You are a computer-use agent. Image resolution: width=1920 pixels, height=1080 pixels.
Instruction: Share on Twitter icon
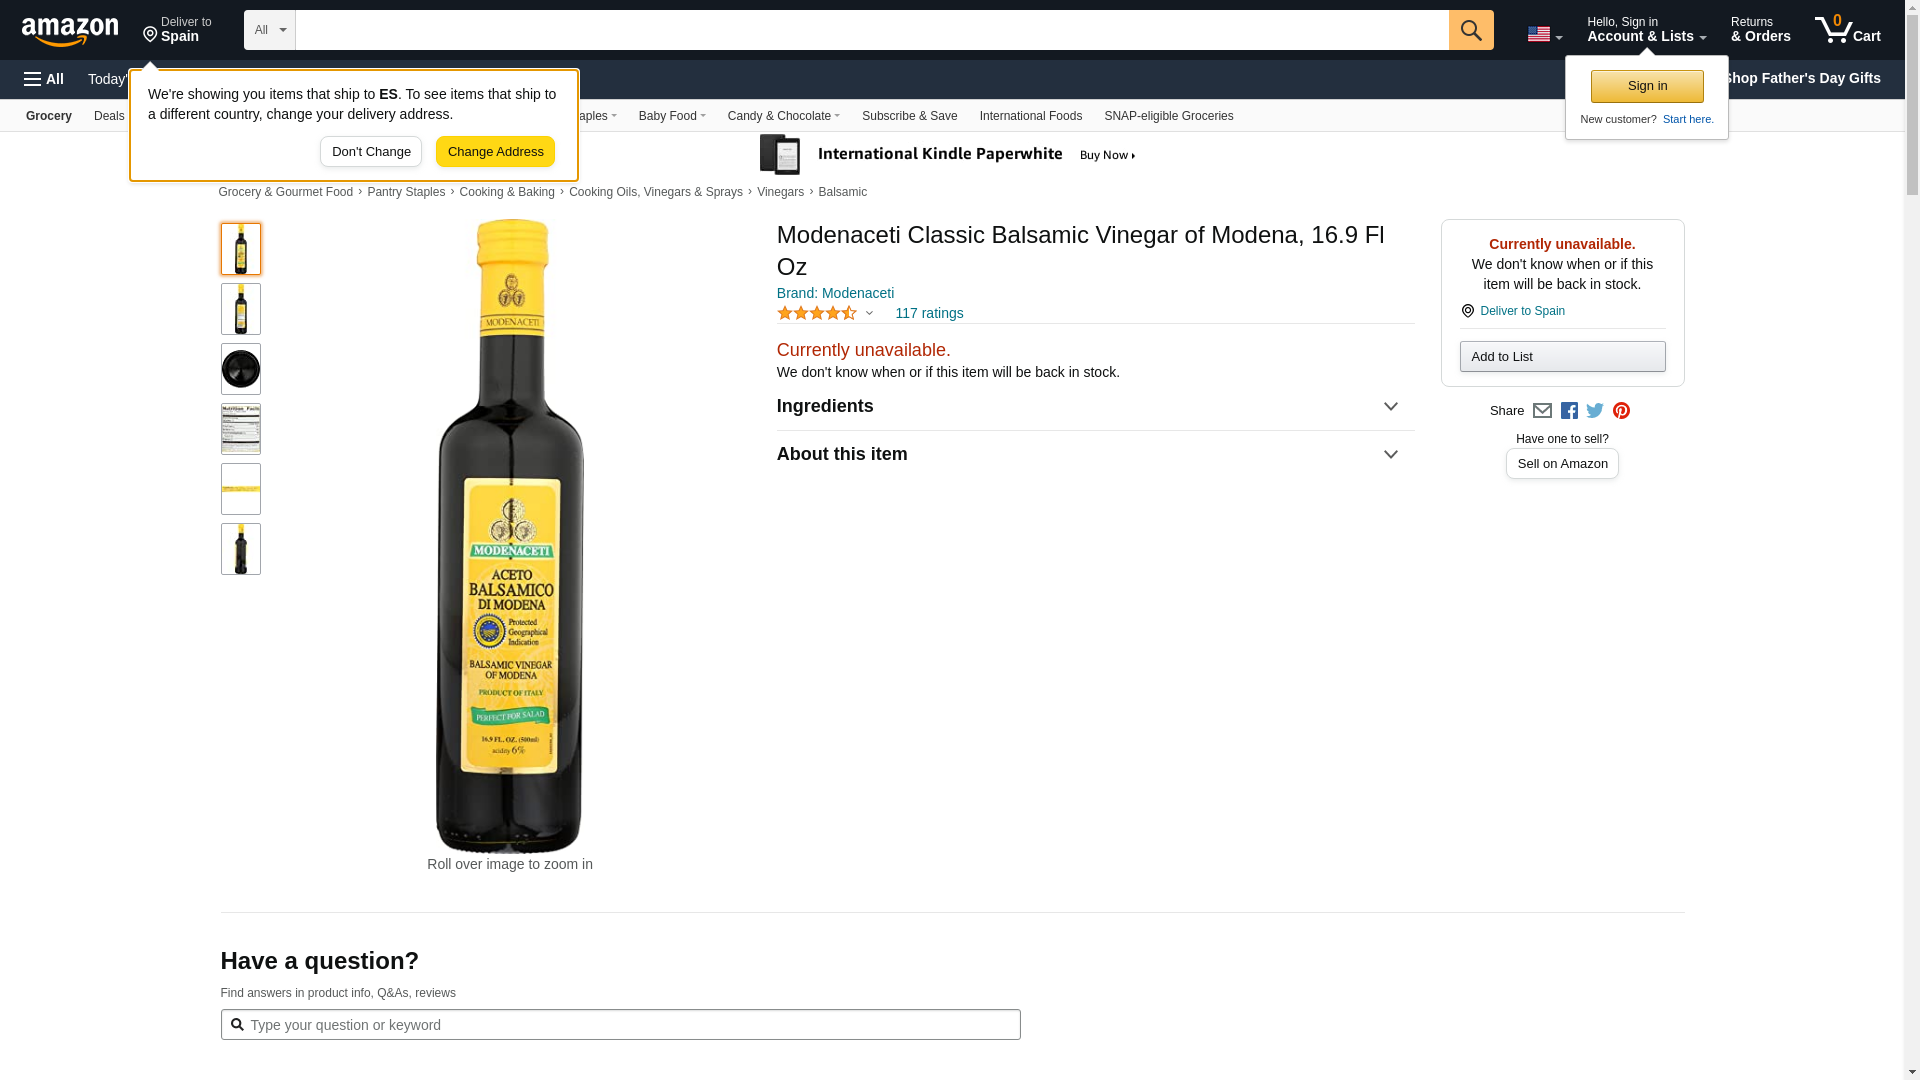click(1595, 411)
